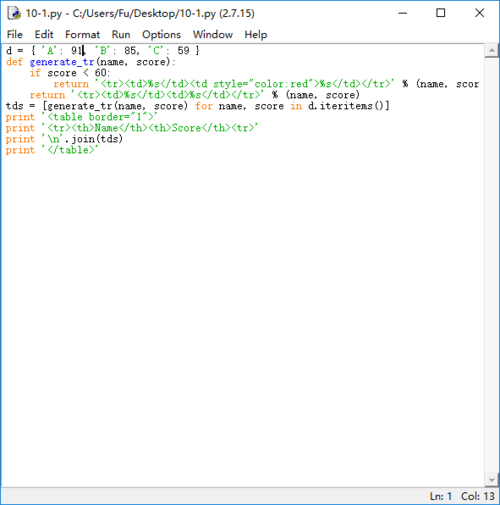
Task: Open the Window menu
Action: pos(213,34)
